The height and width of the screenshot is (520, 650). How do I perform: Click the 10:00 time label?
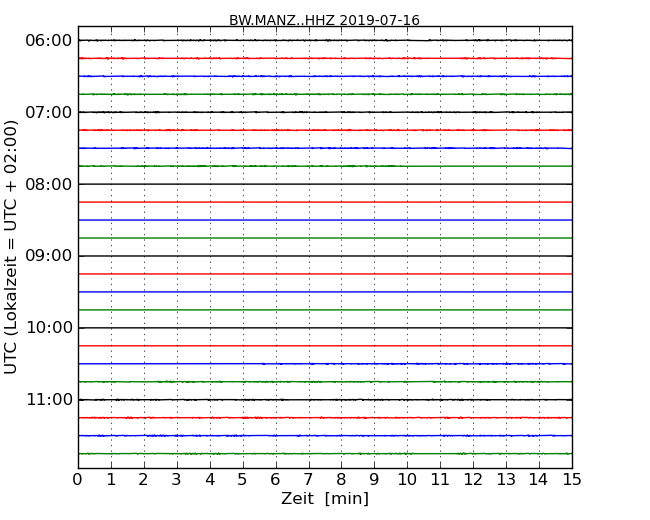pyautogui.click(x=49, y=328)
